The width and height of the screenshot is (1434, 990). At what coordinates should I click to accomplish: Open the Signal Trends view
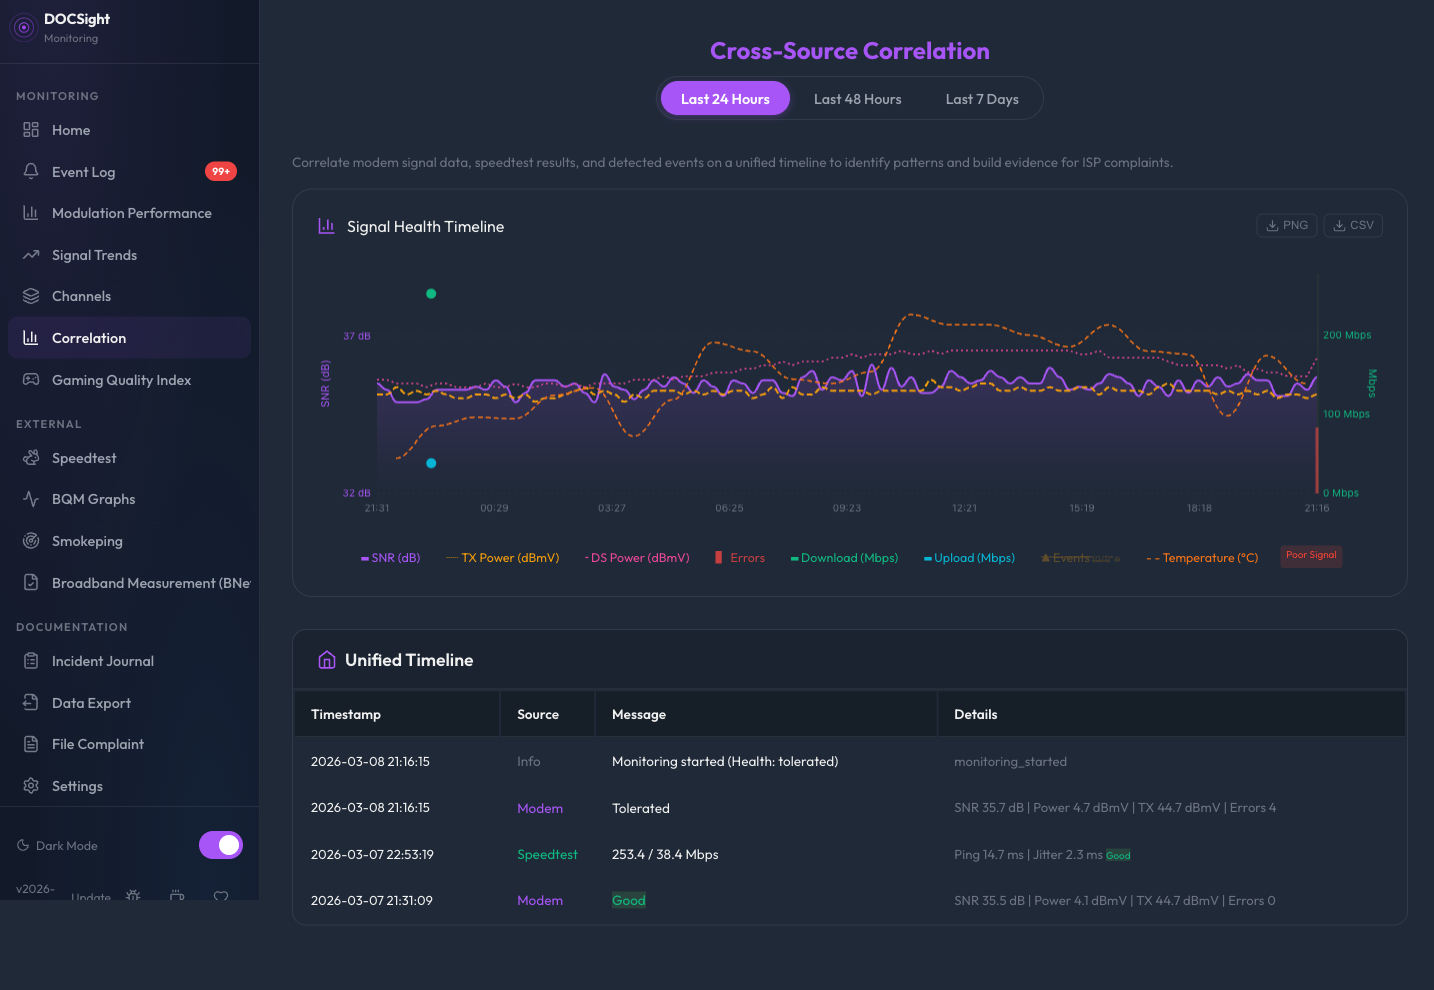point(94,254)
